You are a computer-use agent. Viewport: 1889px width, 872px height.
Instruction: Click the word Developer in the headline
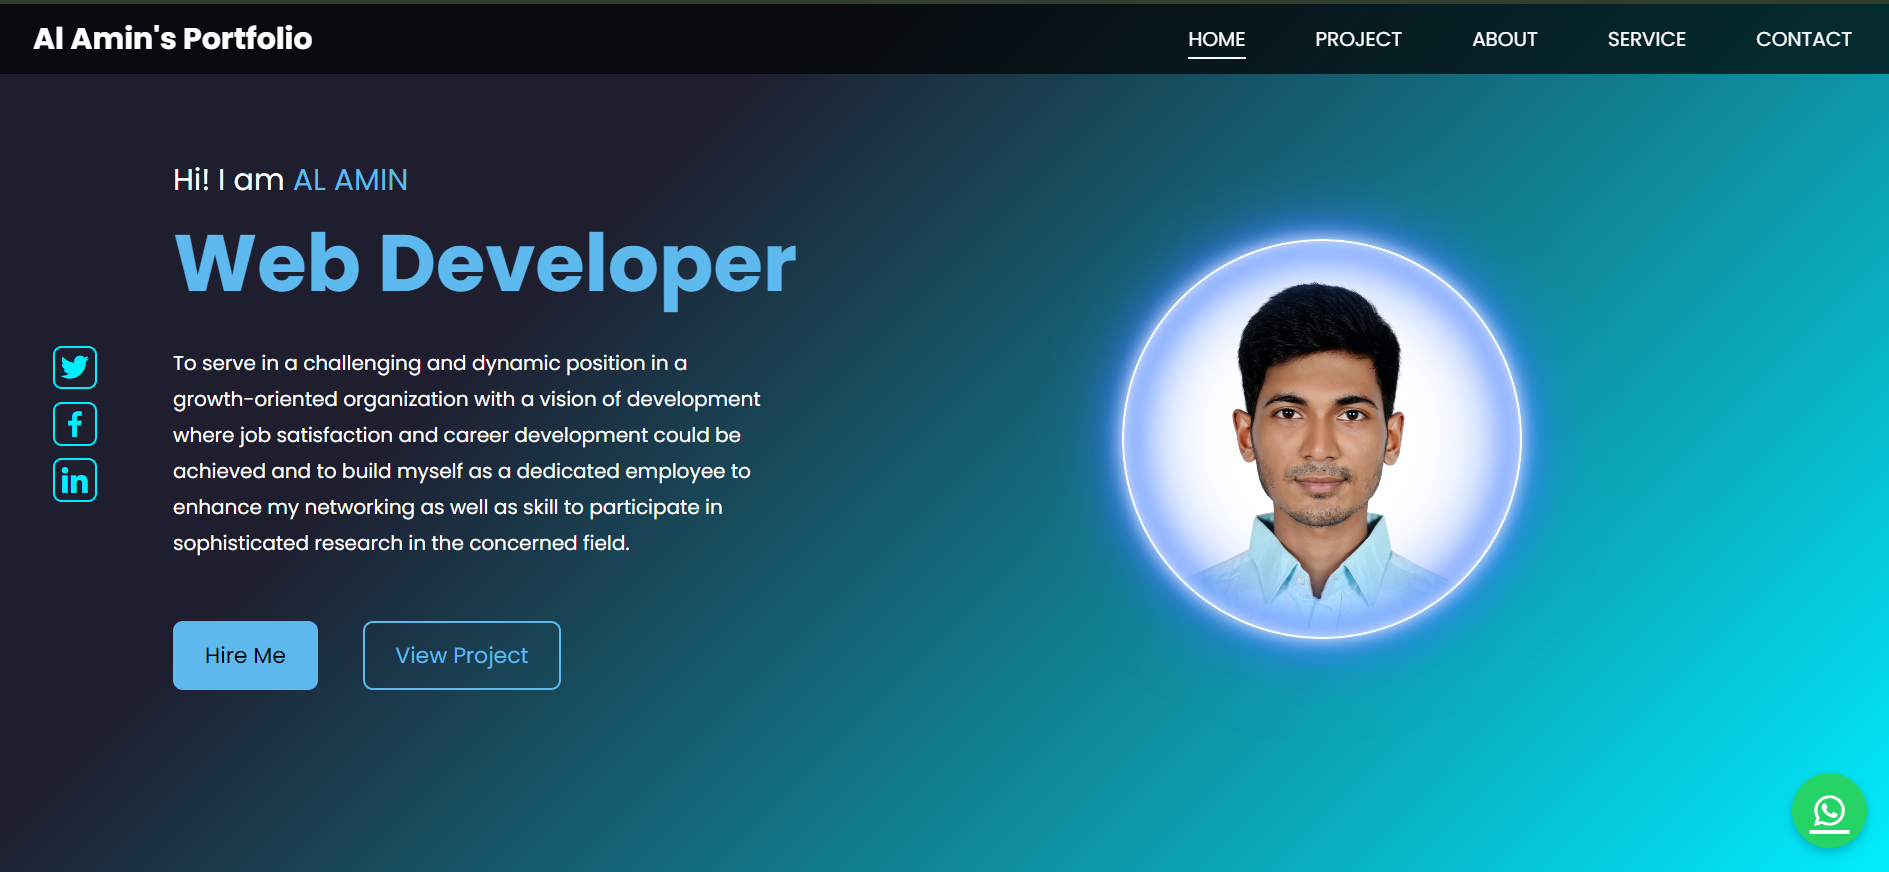click(x=588, y=264)
